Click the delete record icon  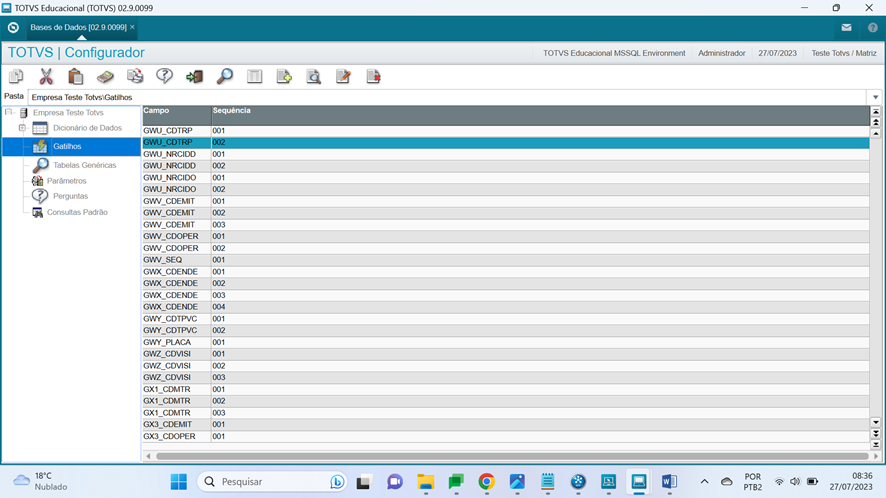click(x=373, y=76)
